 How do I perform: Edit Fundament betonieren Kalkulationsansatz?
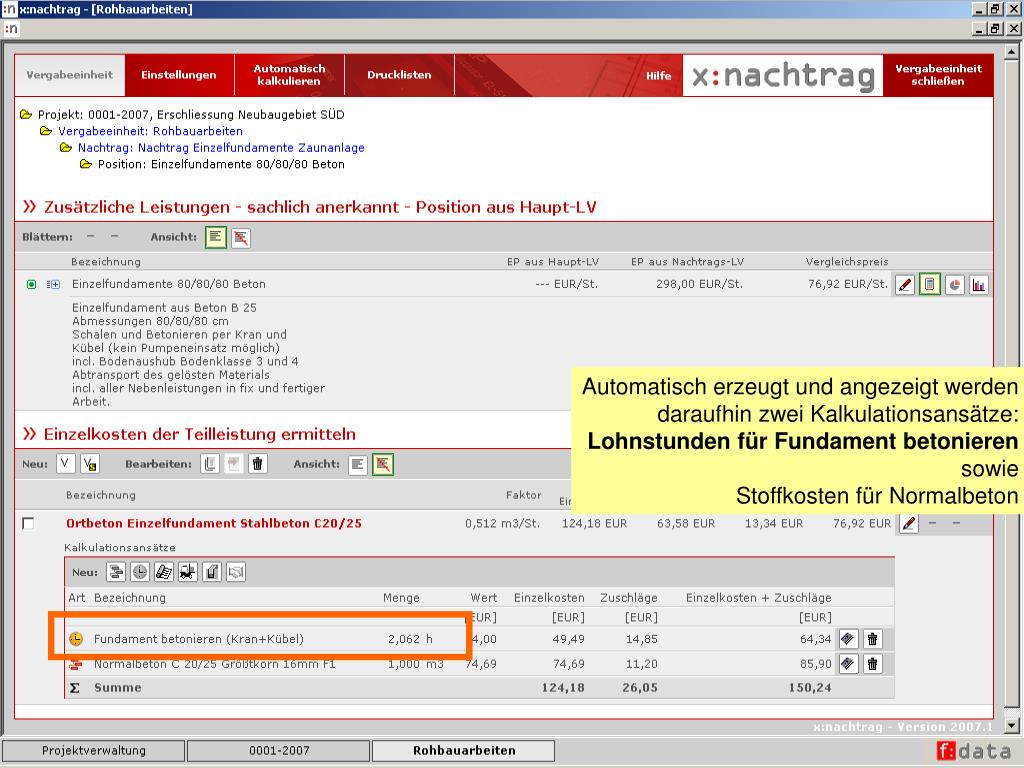848,639
